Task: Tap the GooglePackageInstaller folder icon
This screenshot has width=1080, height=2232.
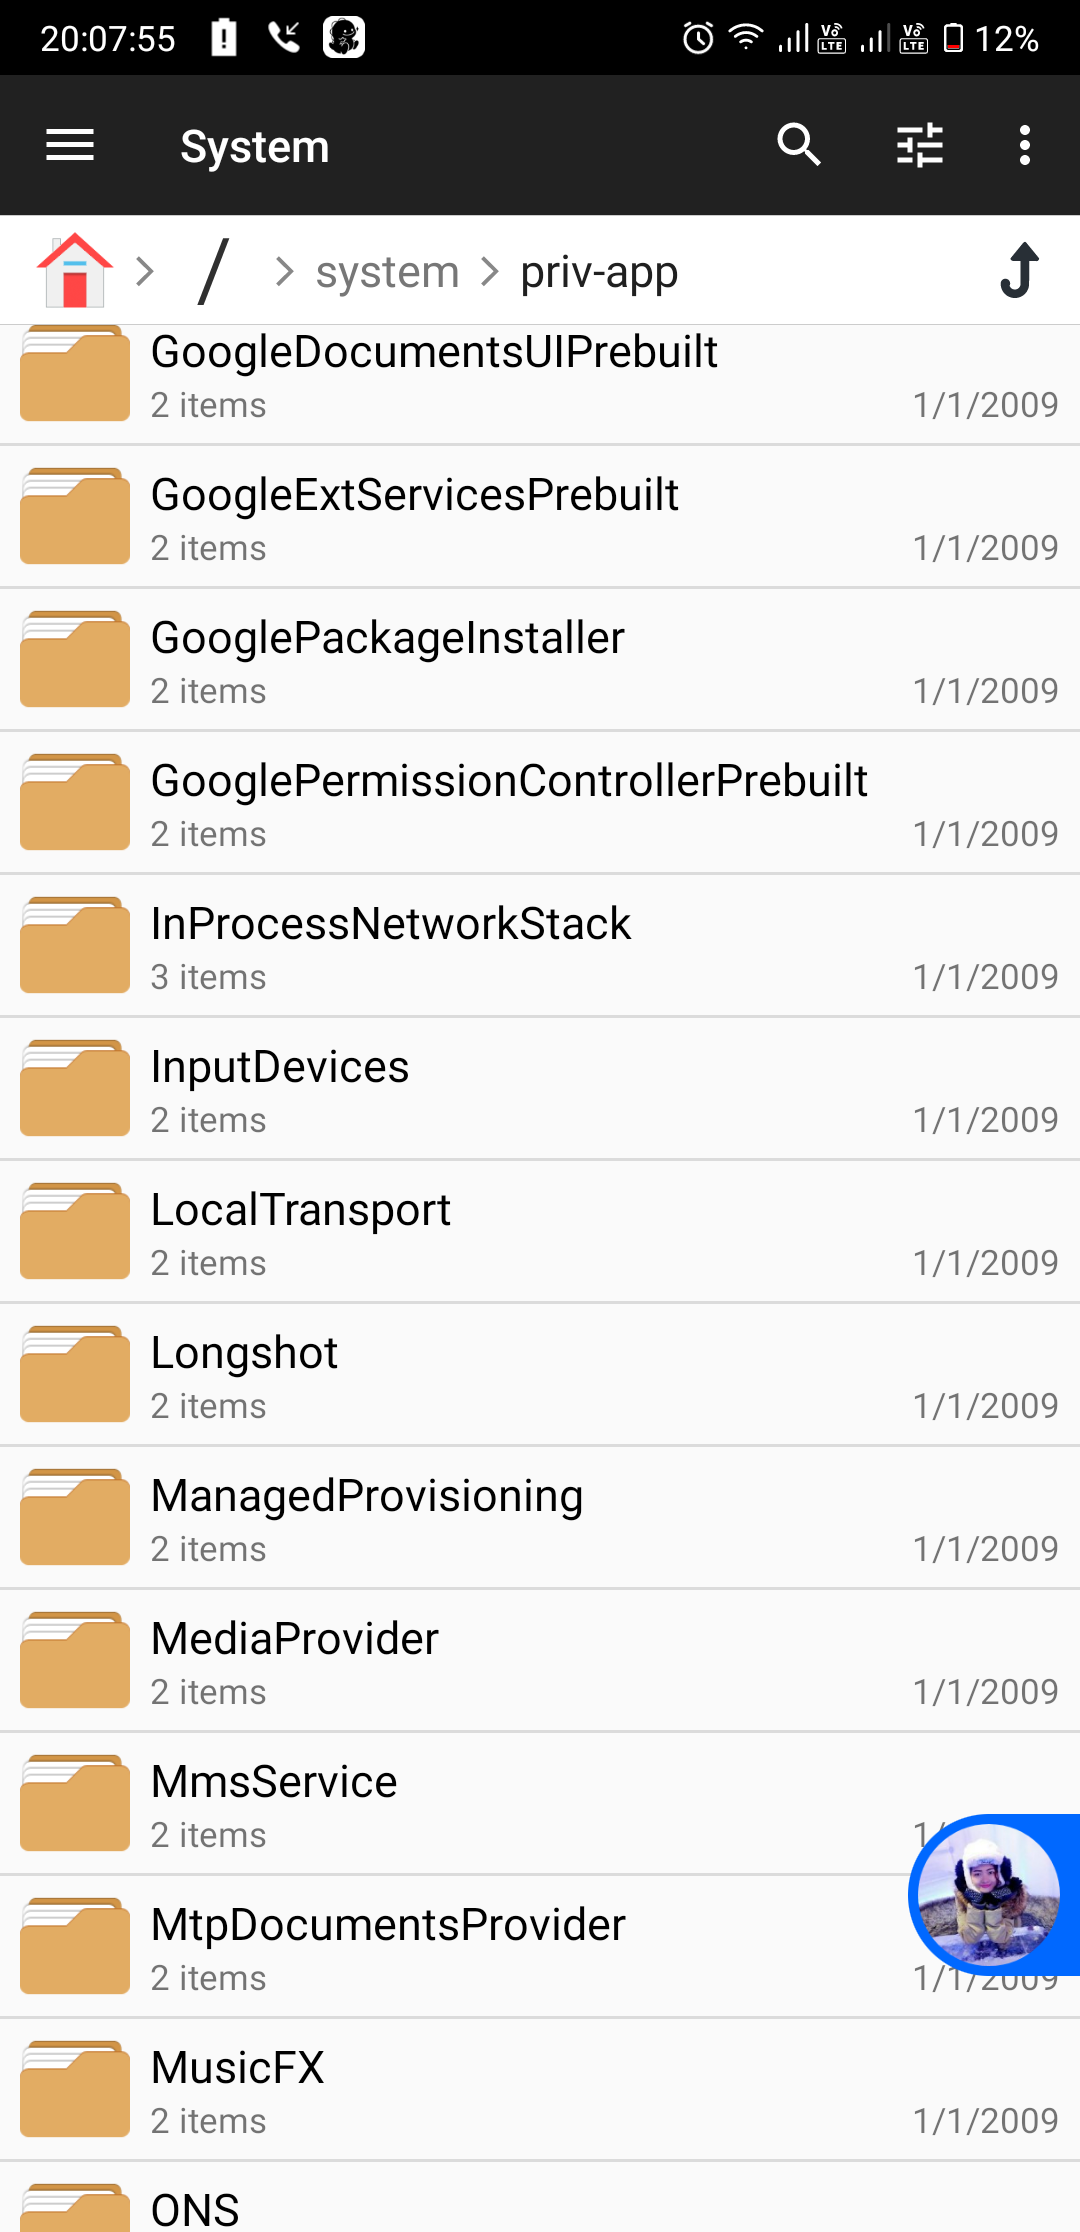Action: (75, 660)
